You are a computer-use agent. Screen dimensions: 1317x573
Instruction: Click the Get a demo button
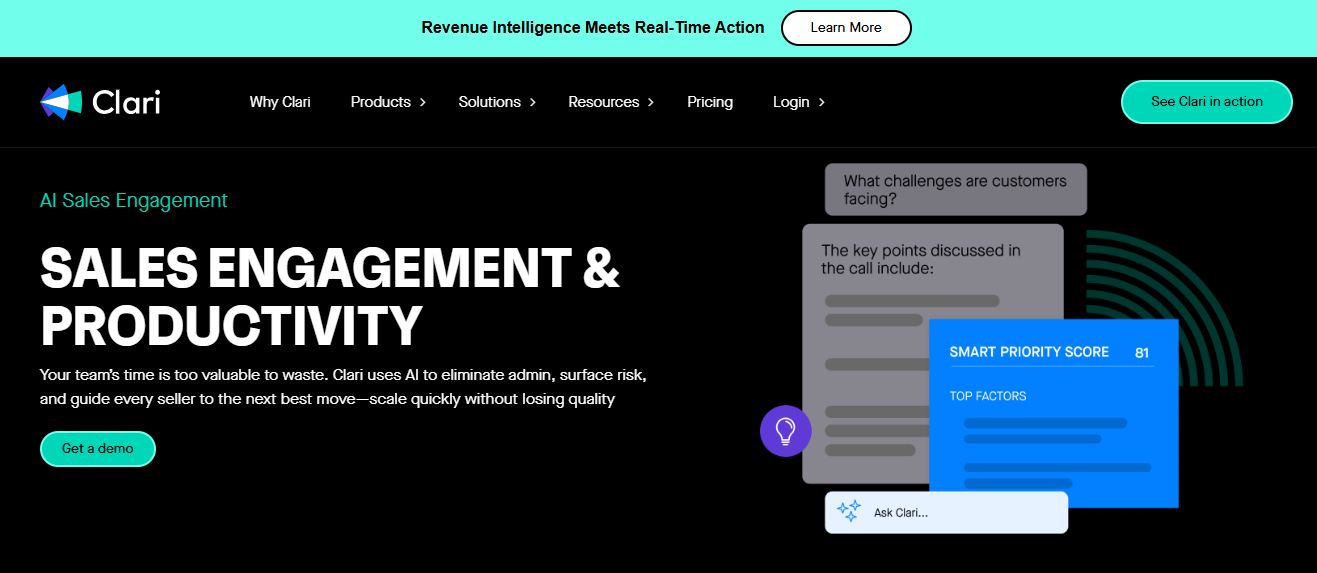pos(98,449)
